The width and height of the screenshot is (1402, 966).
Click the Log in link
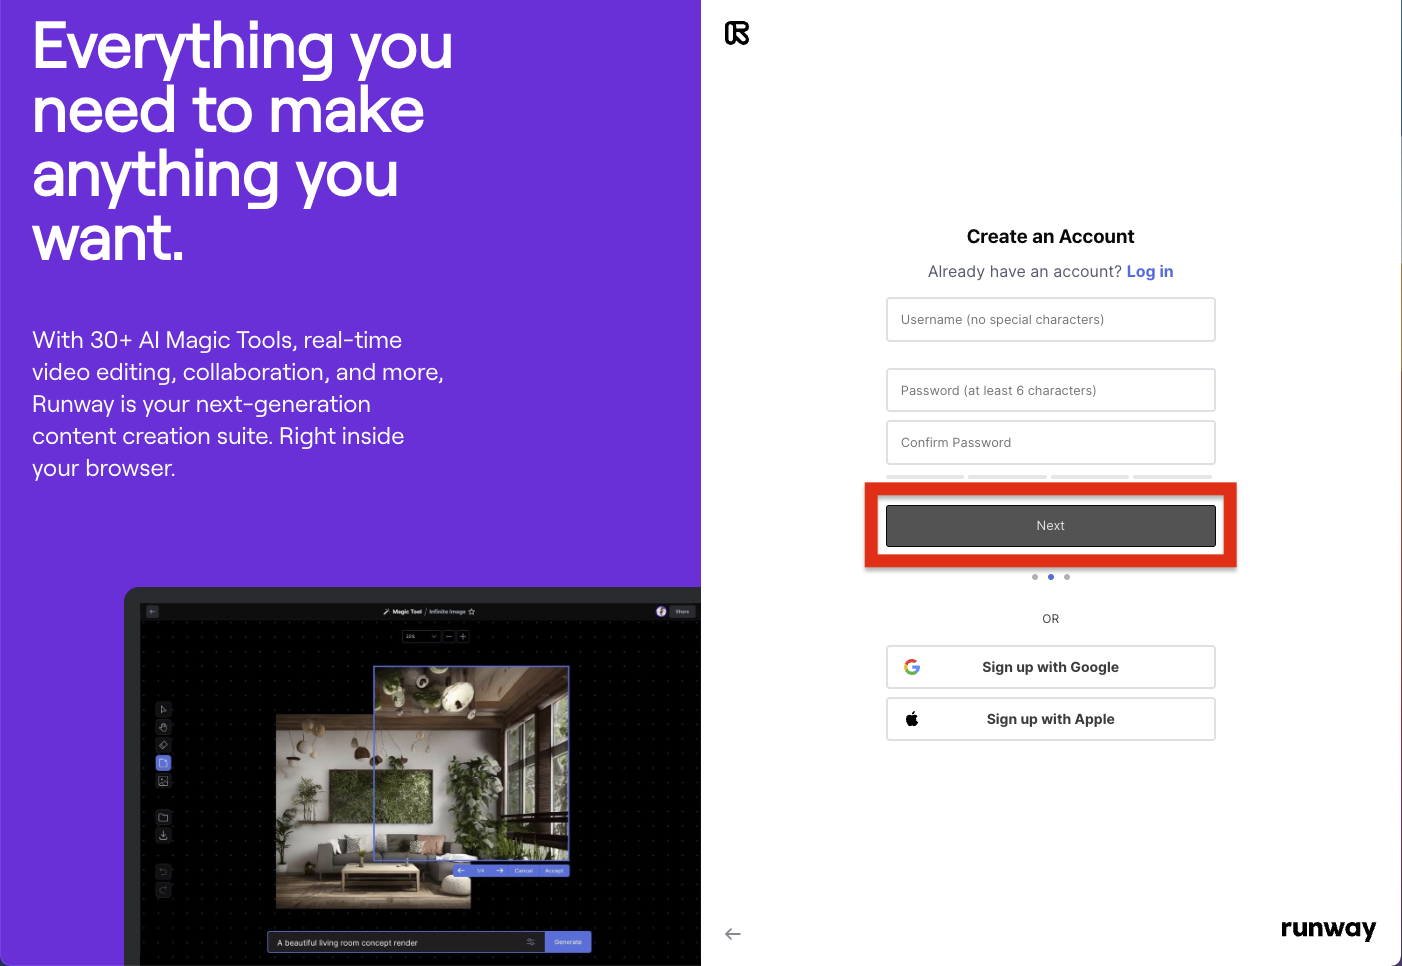coord(1150,271)
